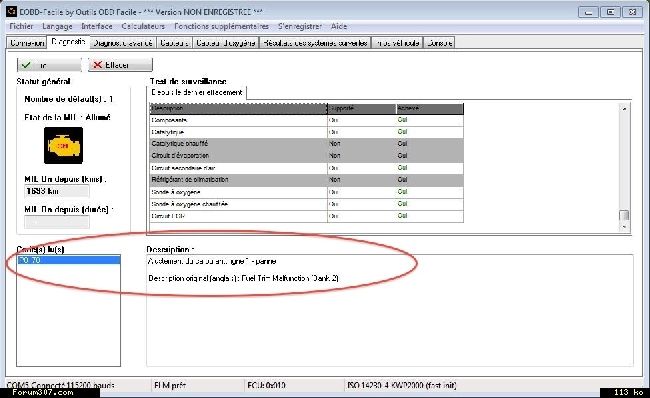
Task: Switch to the Console tab
Action: point(439,43)
